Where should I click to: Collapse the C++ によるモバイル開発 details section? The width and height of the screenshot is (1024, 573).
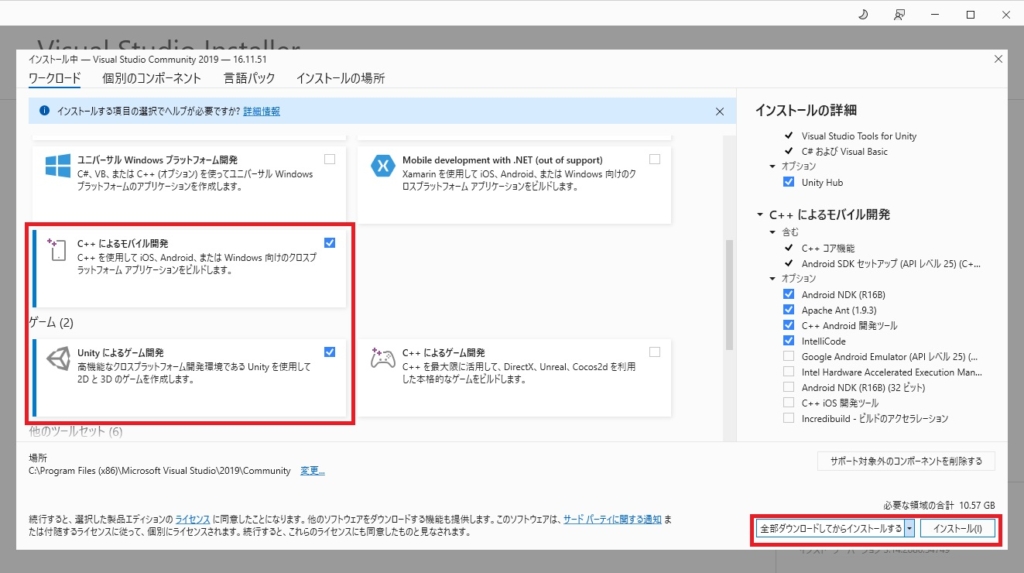click(x=760, y=214)
